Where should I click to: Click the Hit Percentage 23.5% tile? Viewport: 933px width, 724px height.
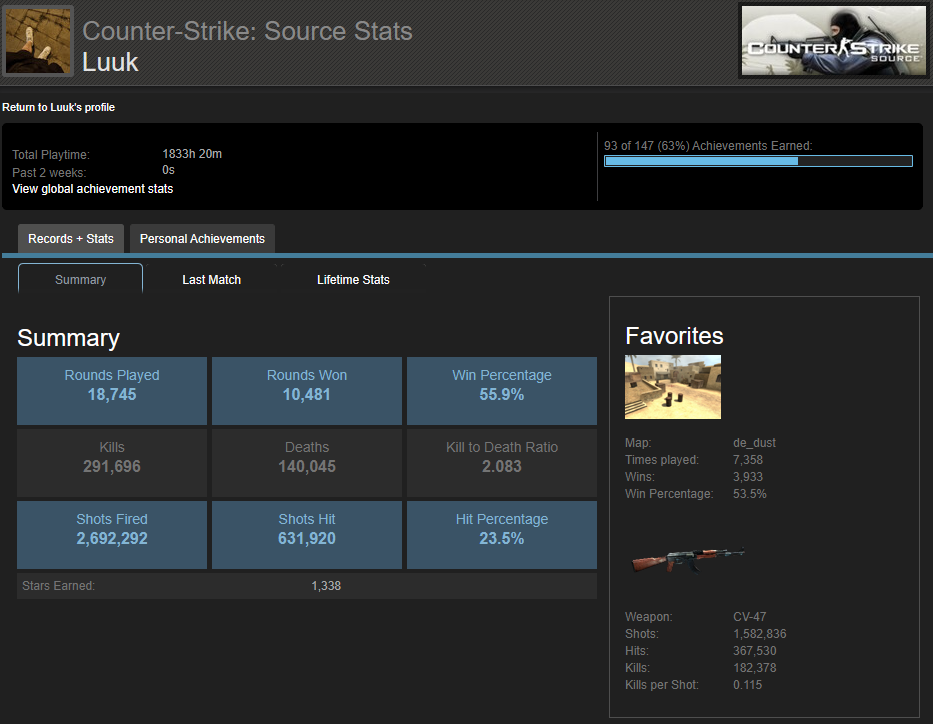point(502,535)
